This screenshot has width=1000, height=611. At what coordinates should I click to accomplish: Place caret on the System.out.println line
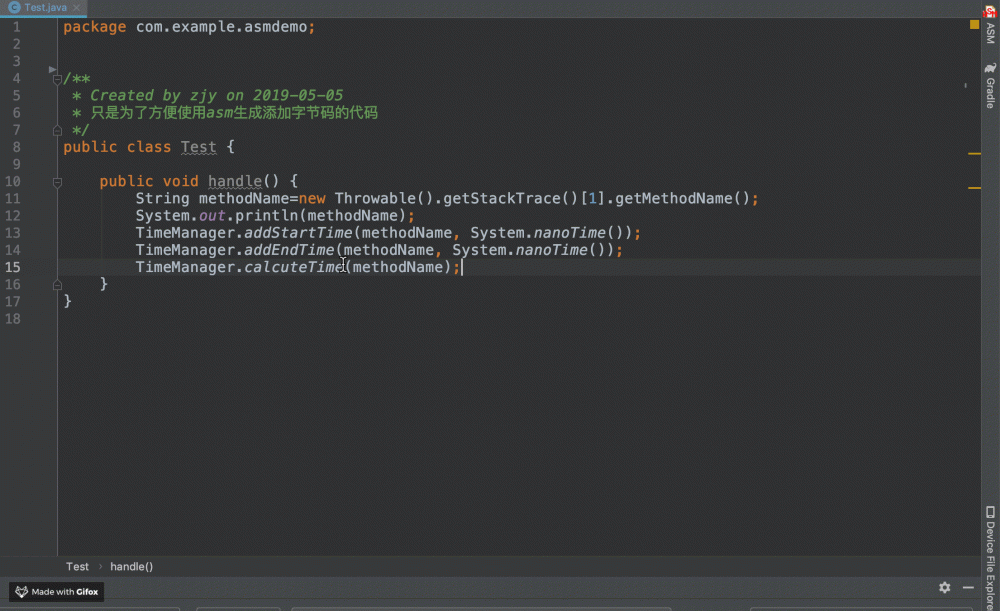pyautogui.click(x=270, y=215)
